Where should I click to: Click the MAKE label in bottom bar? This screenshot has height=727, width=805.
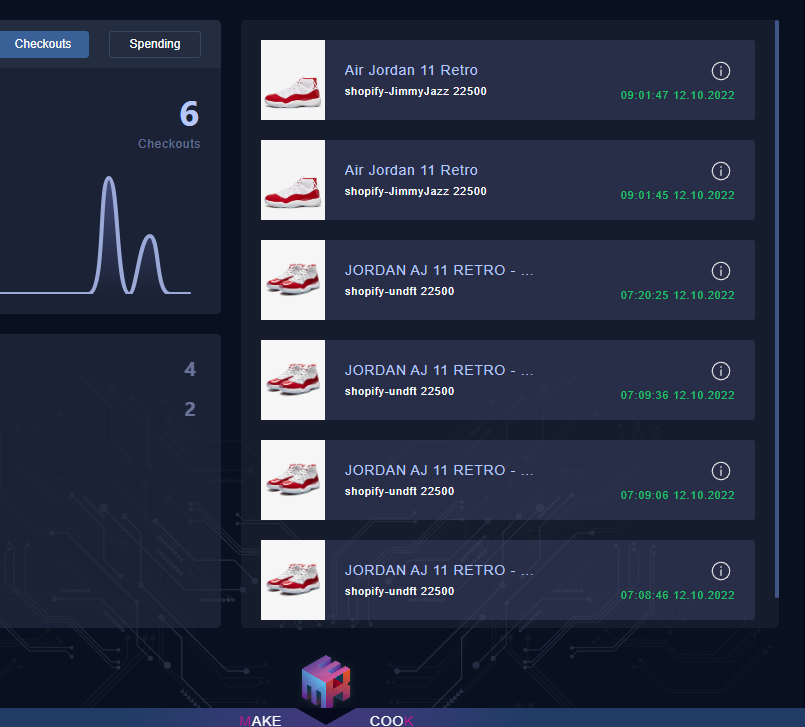[260, 720]
